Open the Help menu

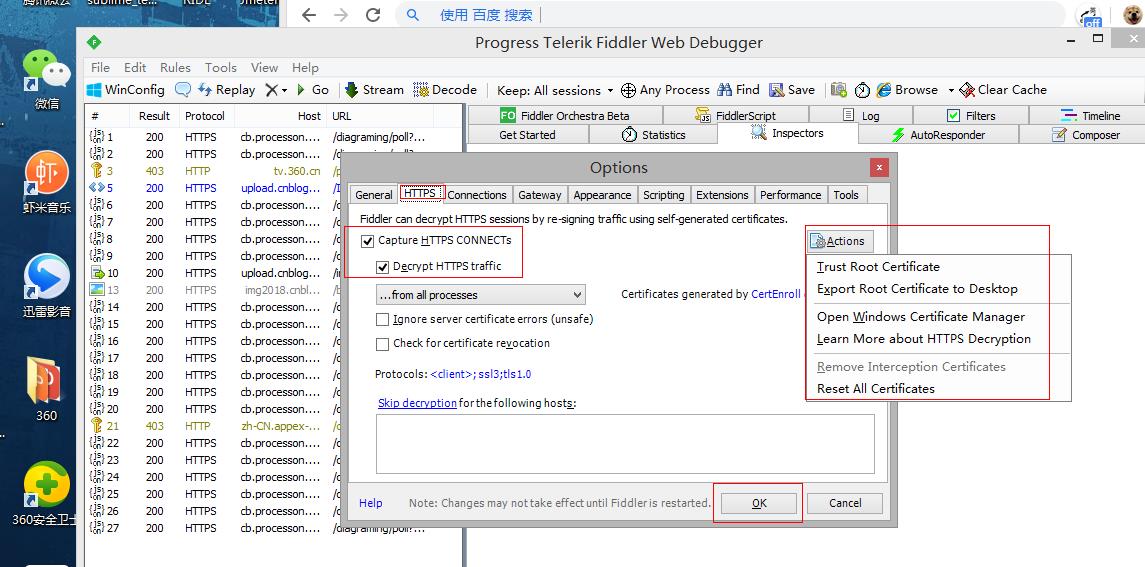pos(305,67)
